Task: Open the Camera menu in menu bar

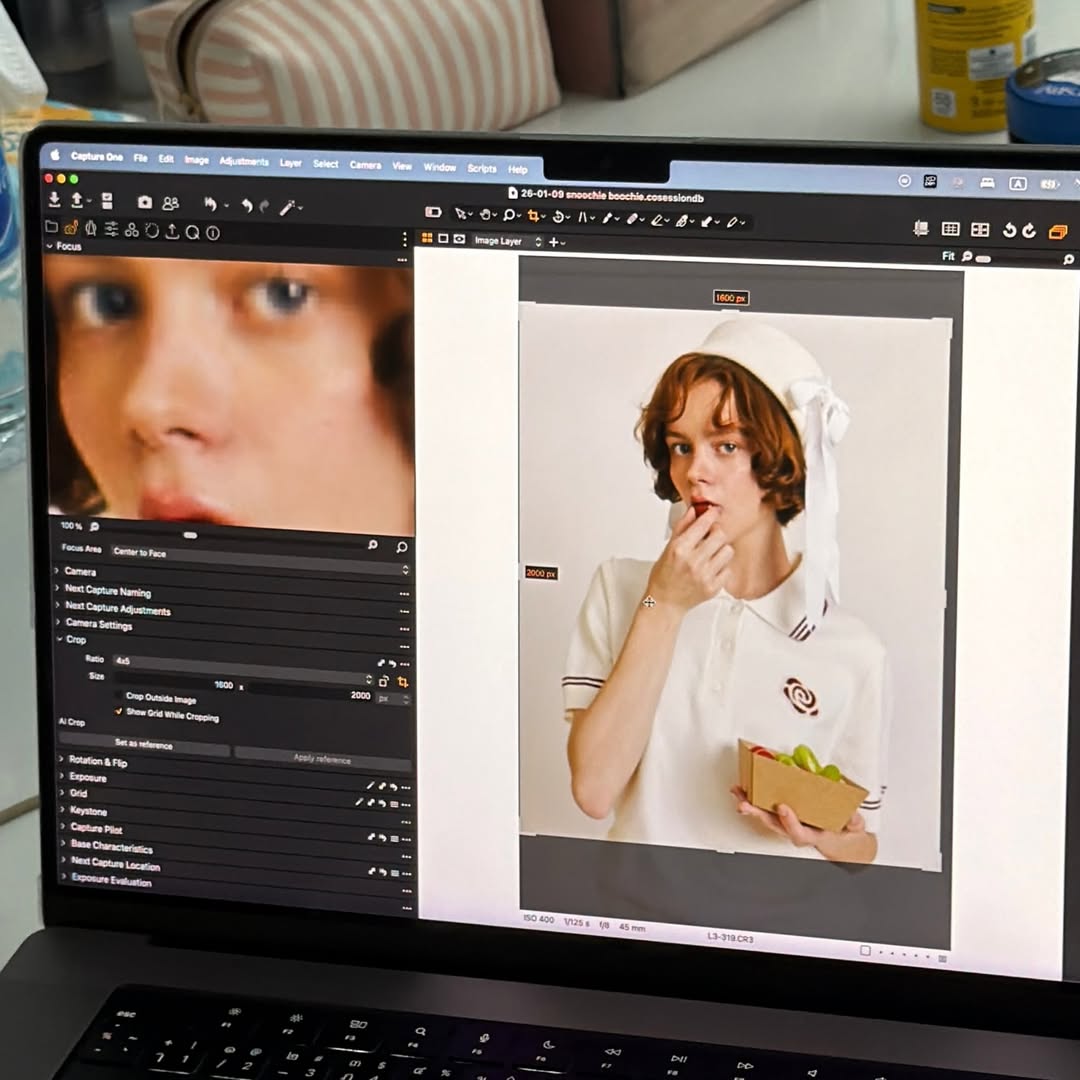Action: (x=365, y=164)
